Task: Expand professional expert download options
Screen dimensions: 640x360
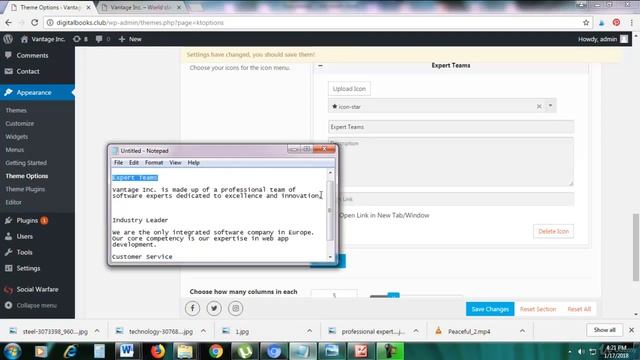Action: pos(416,331)
